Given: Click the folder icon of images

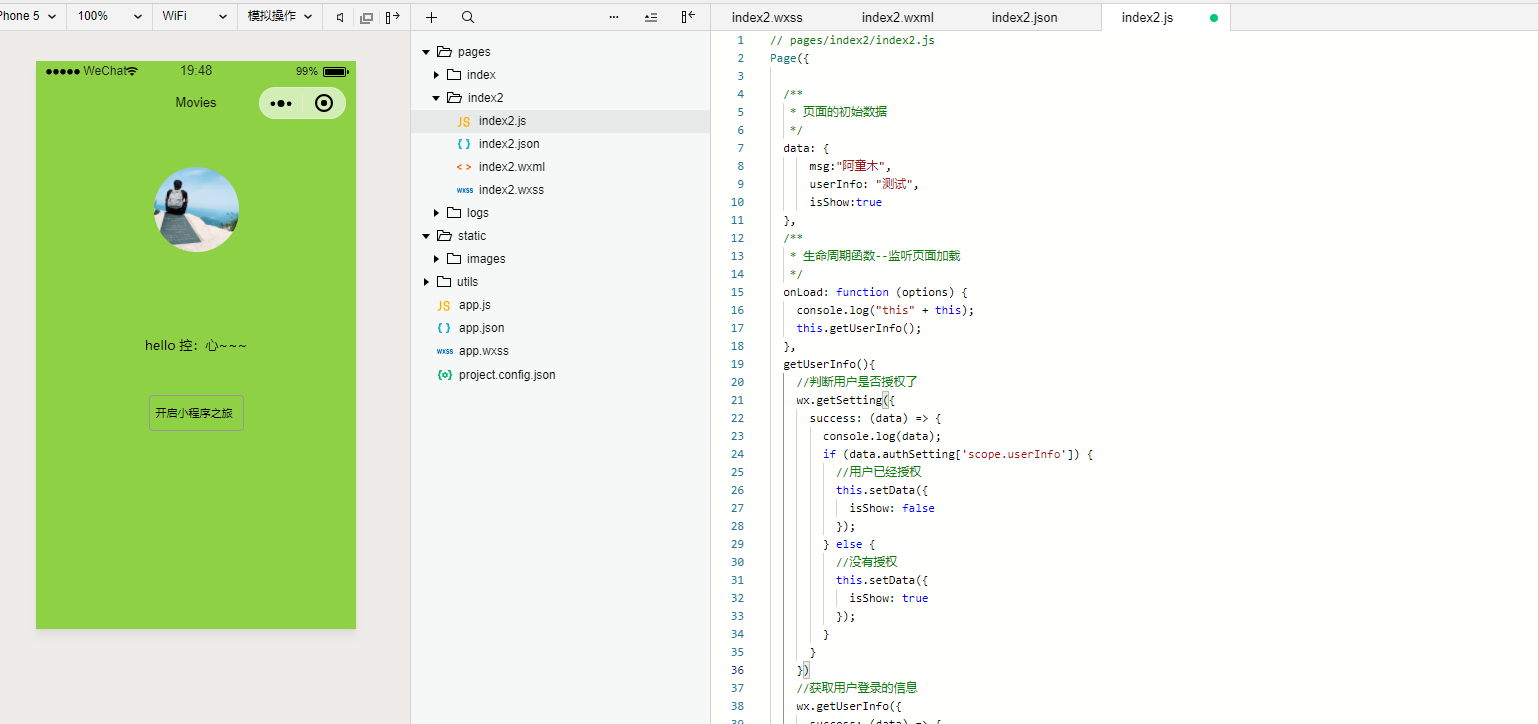Looking at the screenshot, I should click(454, 259).
